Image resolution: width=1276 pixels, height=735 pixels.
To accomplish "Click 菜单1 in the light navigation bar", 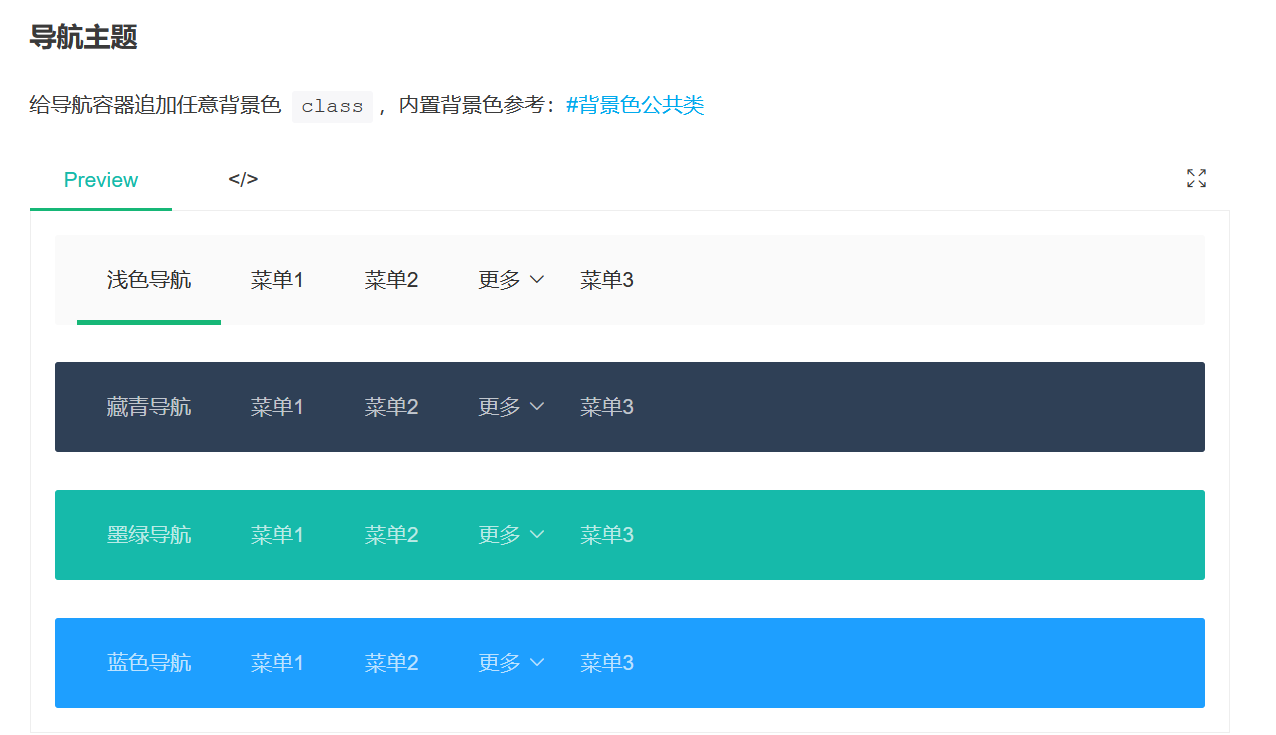I will [x=278, y=279].
